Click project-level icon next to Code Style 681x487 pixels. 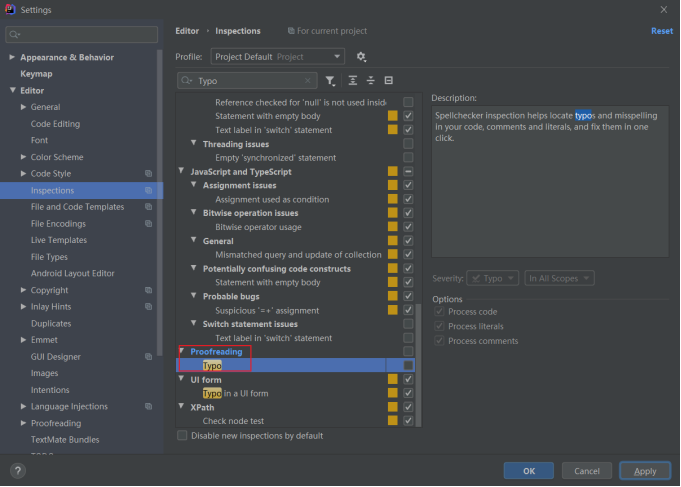pos(149,173)
